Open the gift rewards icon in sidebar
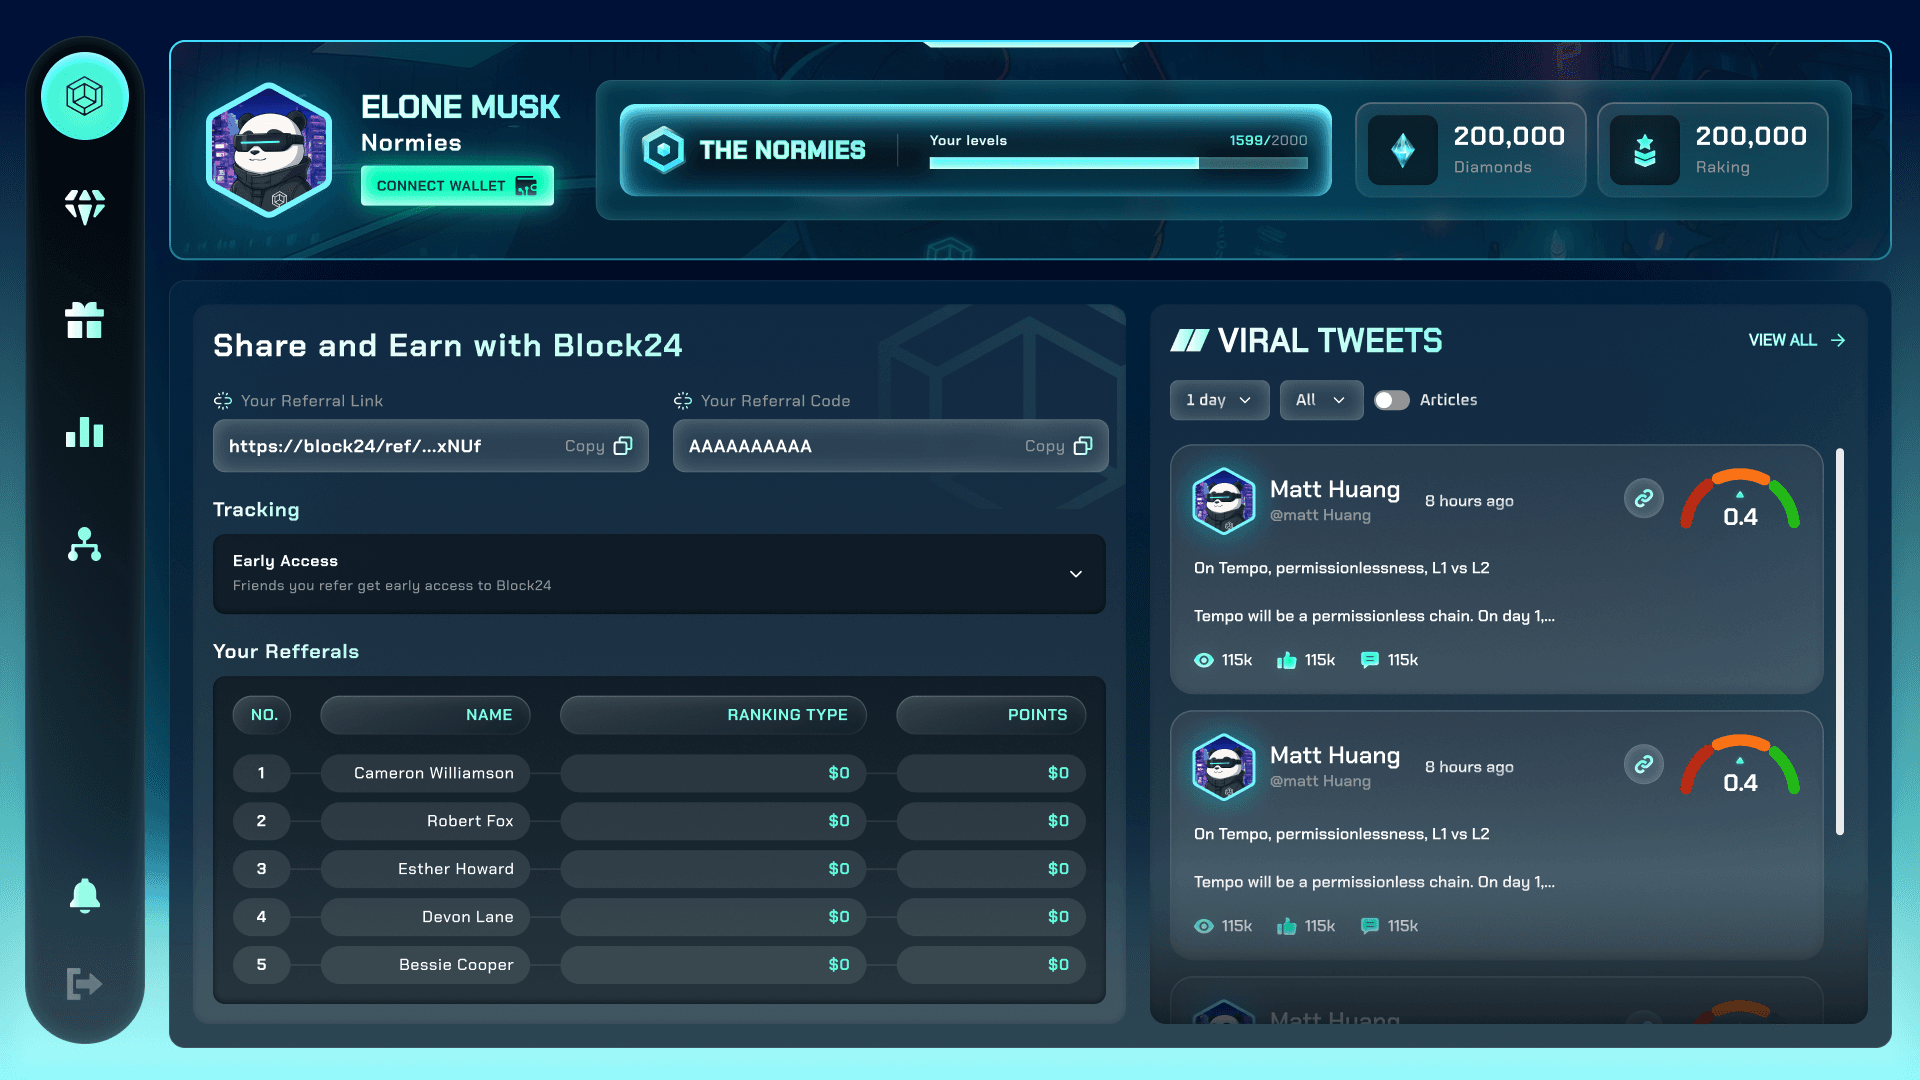 [85, 321]
